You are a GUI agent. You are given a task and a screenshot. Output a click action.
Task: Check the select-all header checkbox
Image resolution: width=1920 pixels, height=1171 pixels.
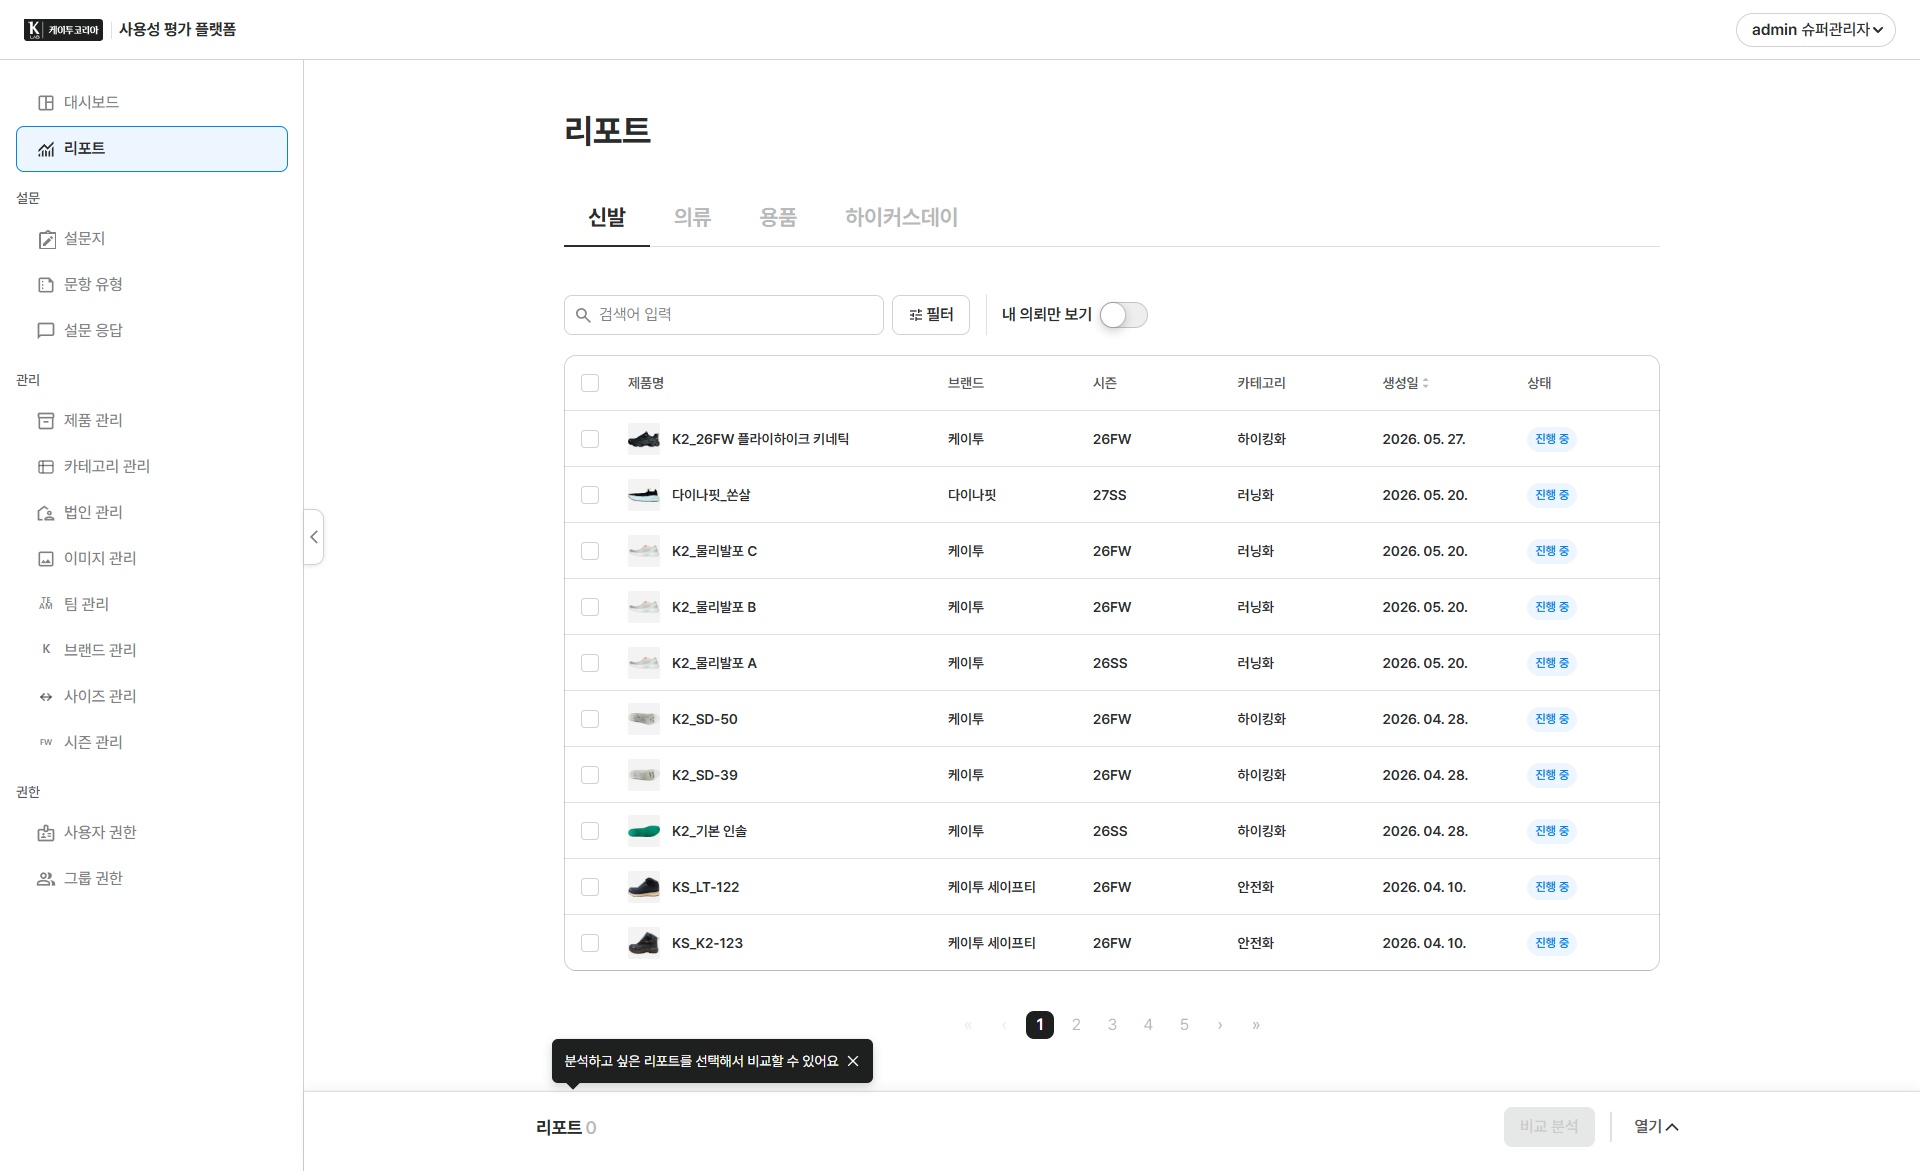coord(590,383)
